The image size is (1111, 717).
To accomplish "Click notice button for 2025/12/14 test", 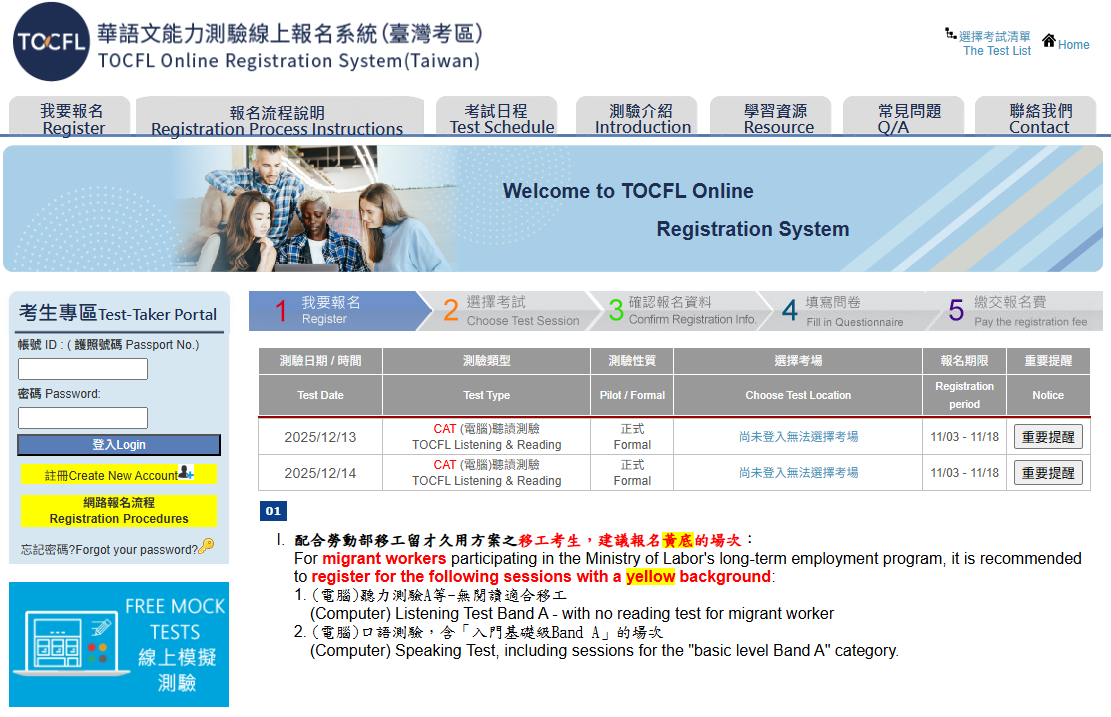I will pyautogui.click(x=1047, y=473).
